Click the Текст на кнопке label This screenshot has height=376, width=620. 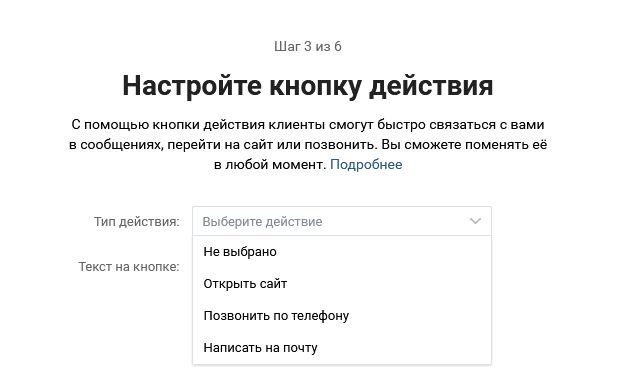click(129, 267)
